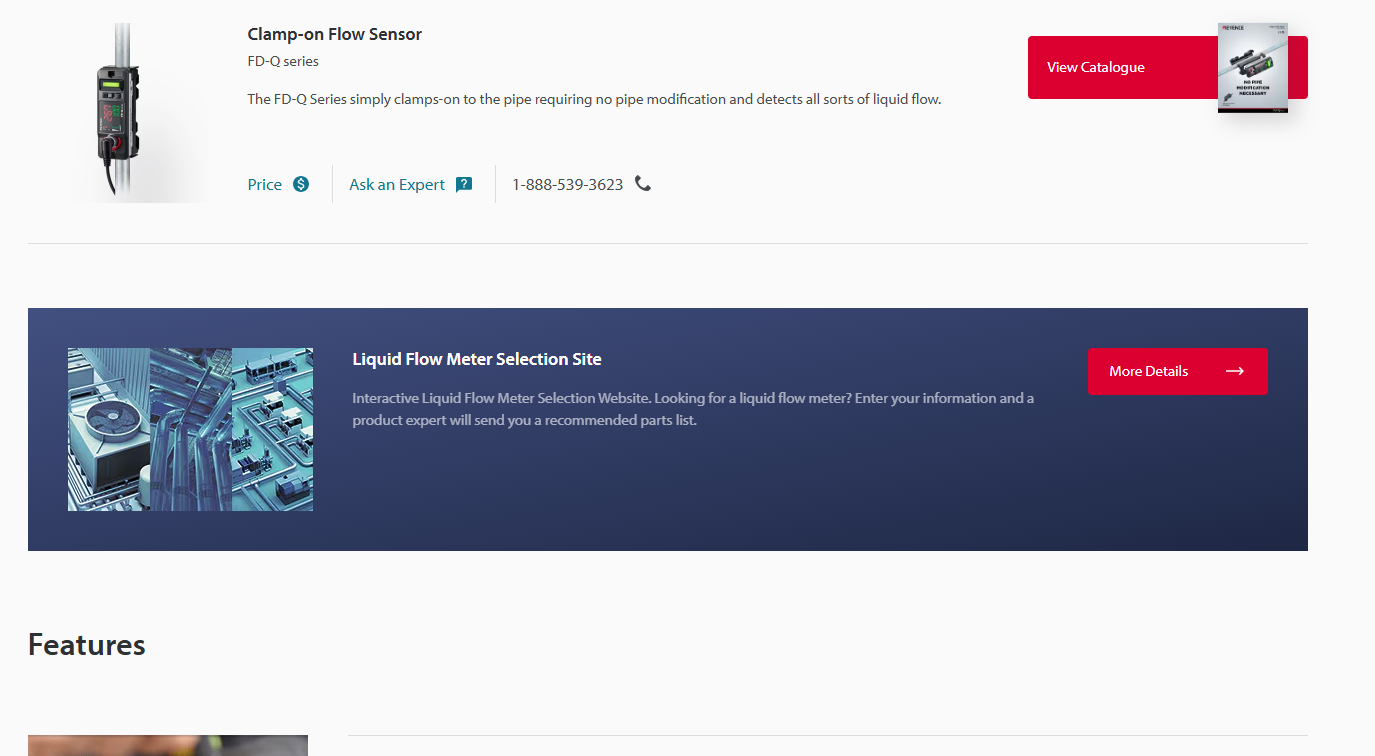This screenshot has height=756, width=1375.
Task: Click the Features section heading
Action: click(x=87, y=645)
